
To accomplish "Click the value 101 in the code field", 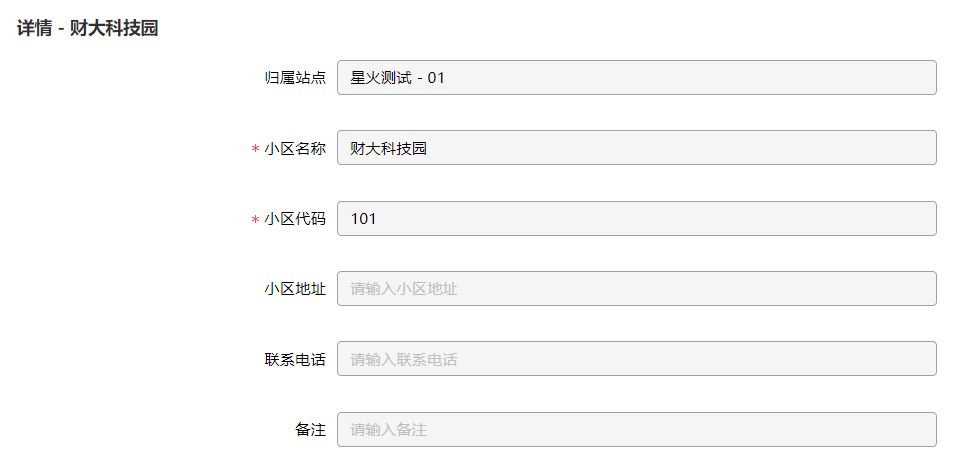I will click(x=363, y=218).
